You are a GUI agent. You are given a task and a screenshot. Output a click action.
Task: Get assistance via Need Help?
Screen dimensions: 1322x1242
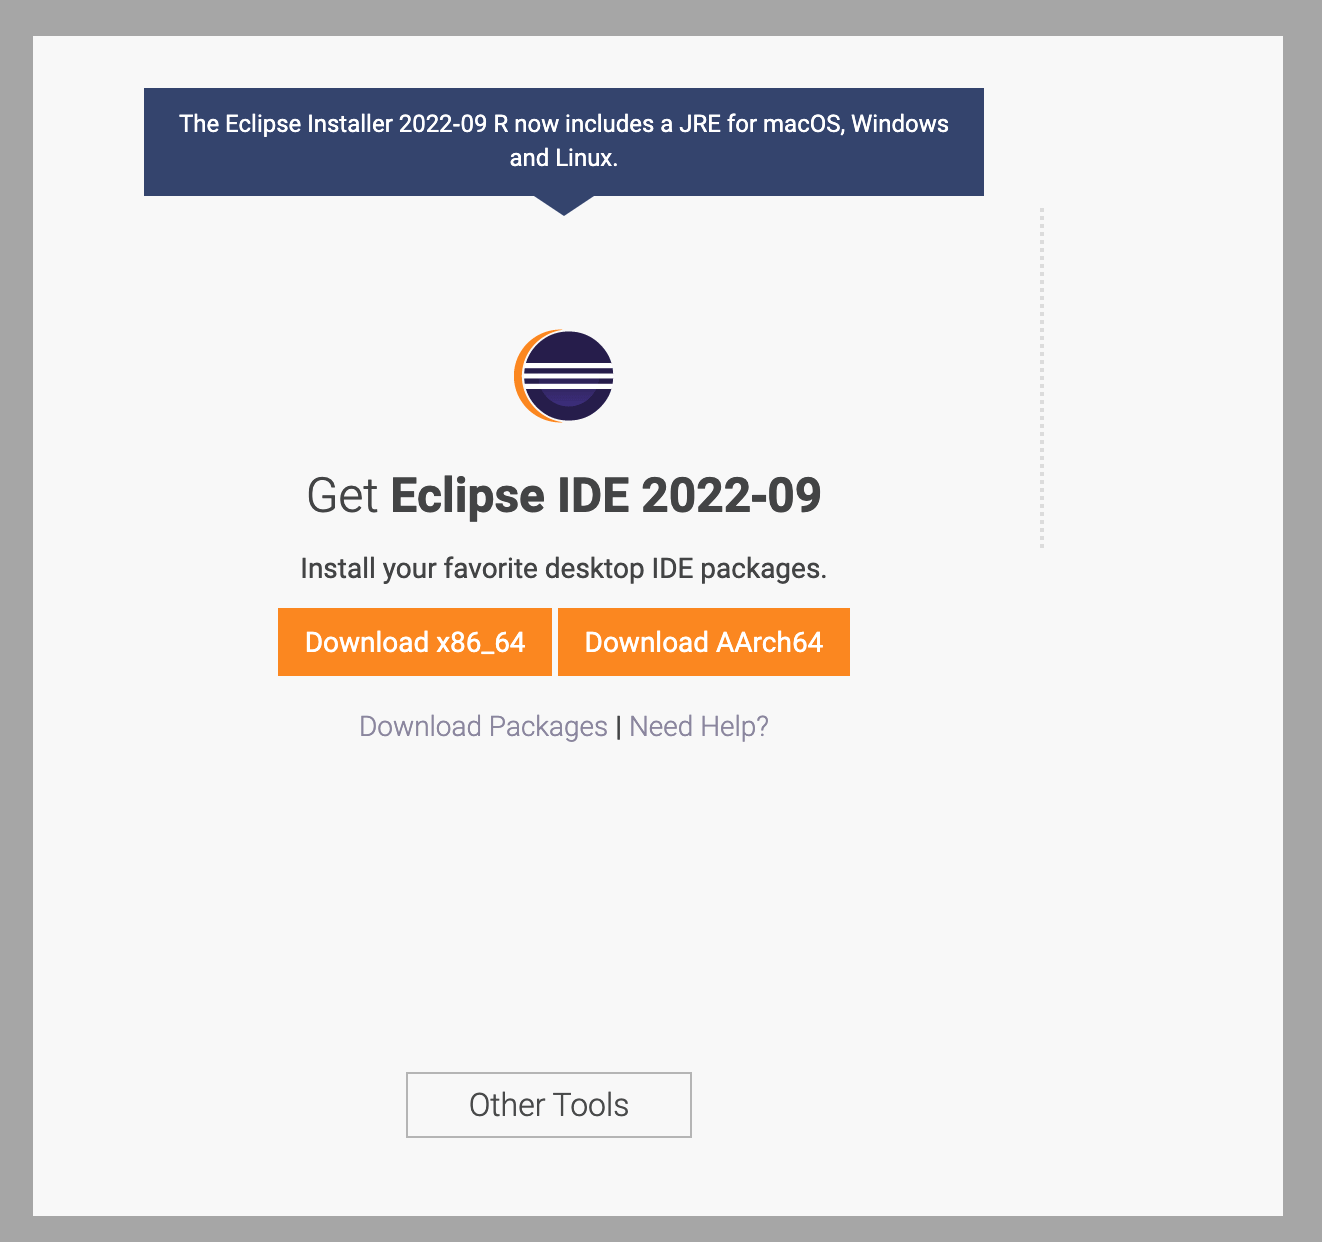(698, 726)
